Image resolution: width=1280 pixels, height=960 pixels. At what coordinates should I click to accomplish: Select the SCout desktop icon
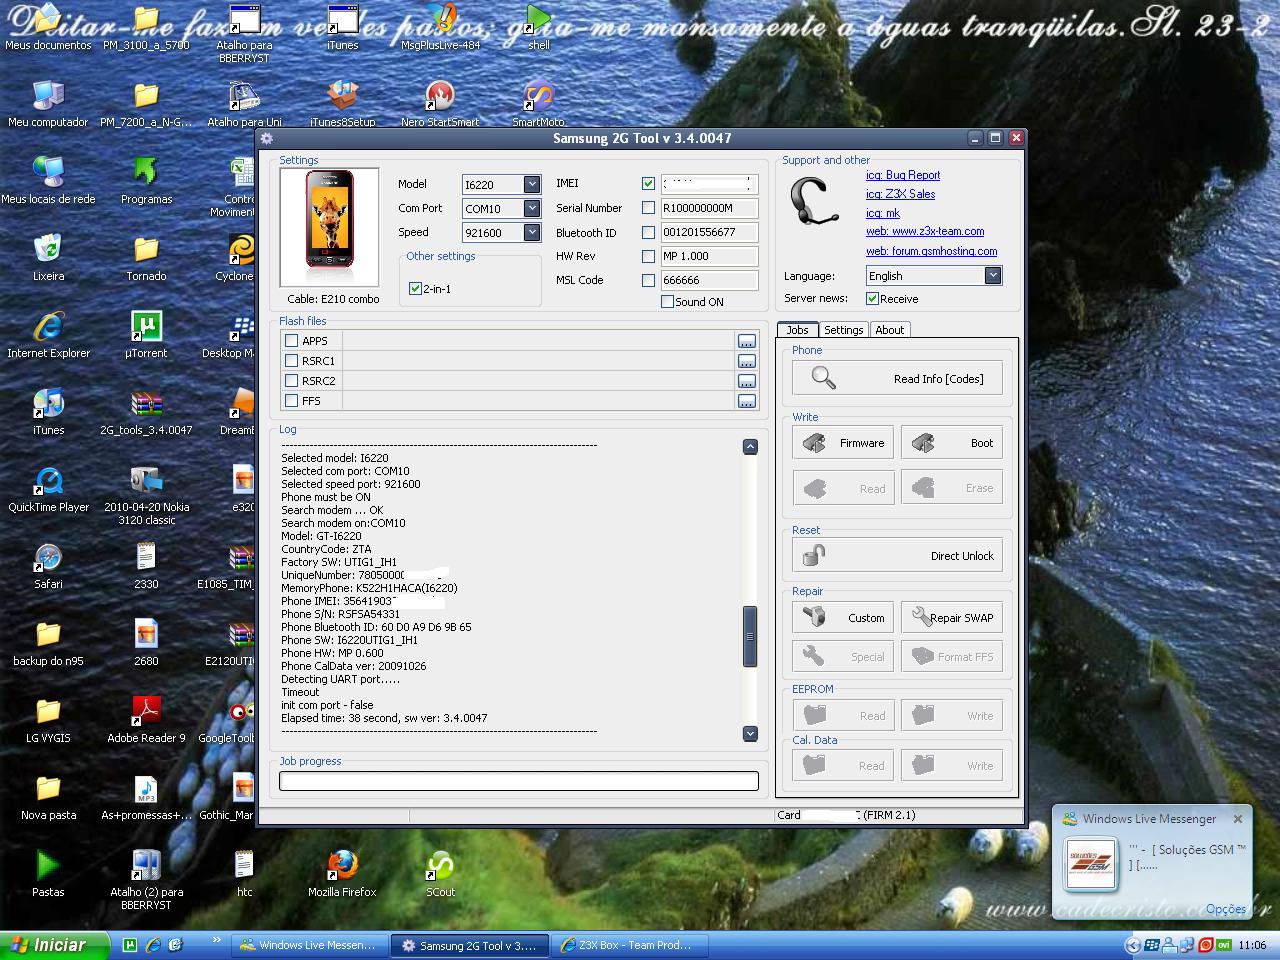tap(440, 874)
